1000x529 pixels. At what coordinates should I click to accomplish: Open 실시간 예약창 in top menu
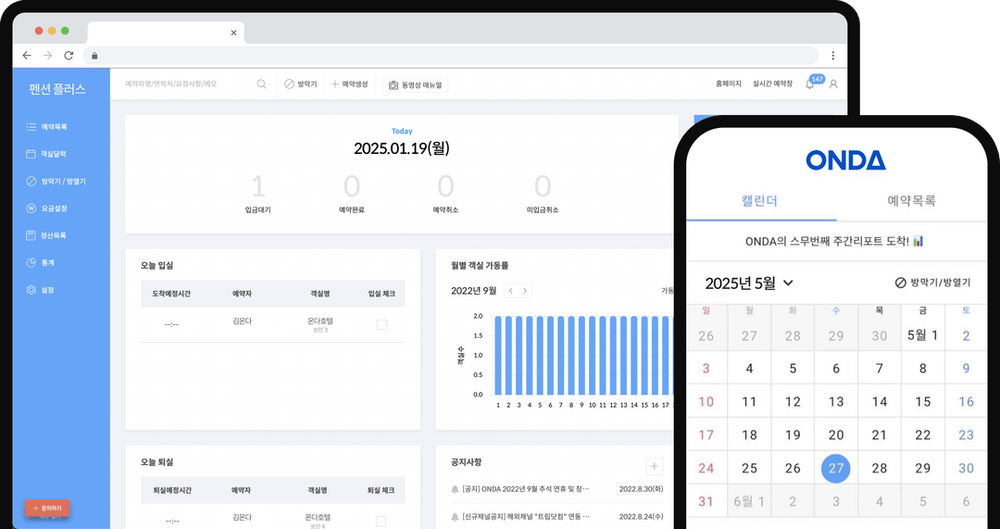pos(772,84)
